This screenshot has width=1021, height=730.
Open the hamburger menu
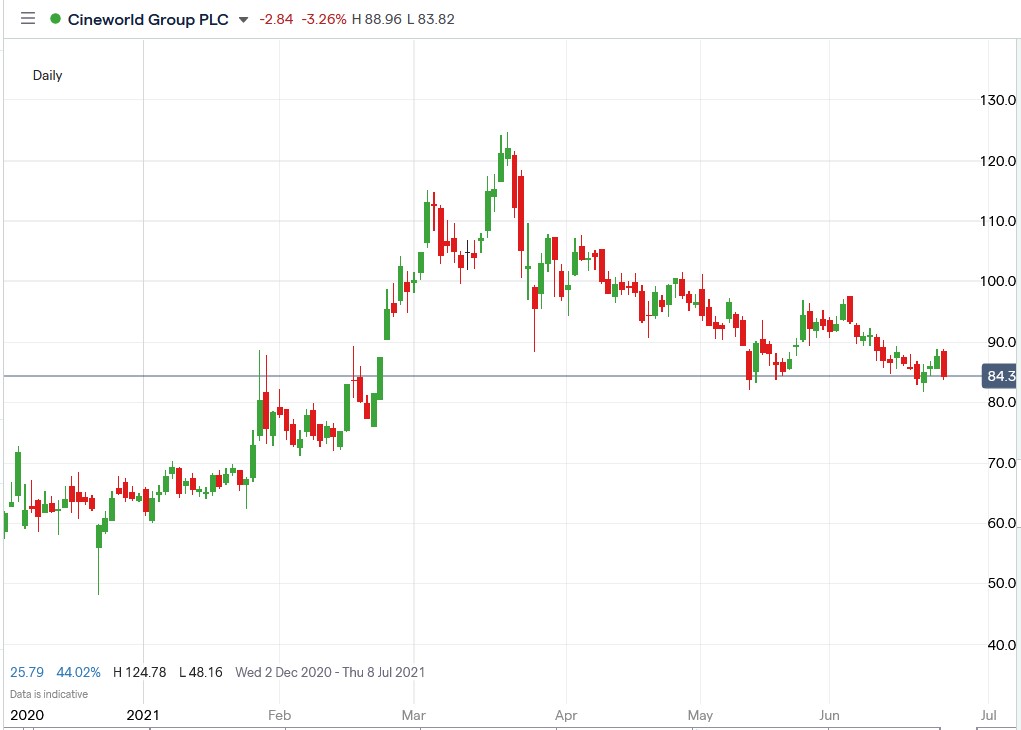click(27, 18)
